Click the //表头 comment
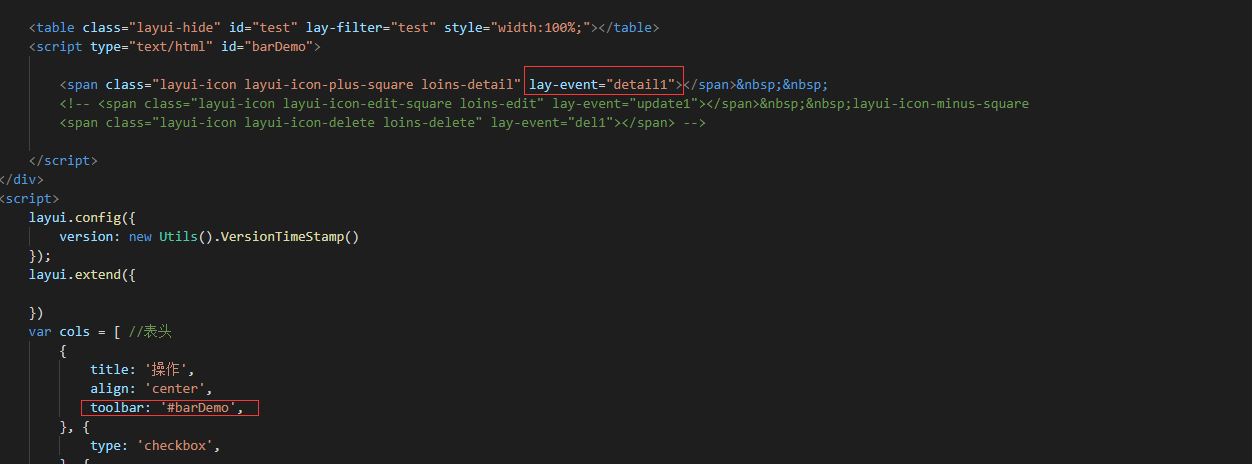Viewport: 1252px width, 464px height. (x=150, y=331)
